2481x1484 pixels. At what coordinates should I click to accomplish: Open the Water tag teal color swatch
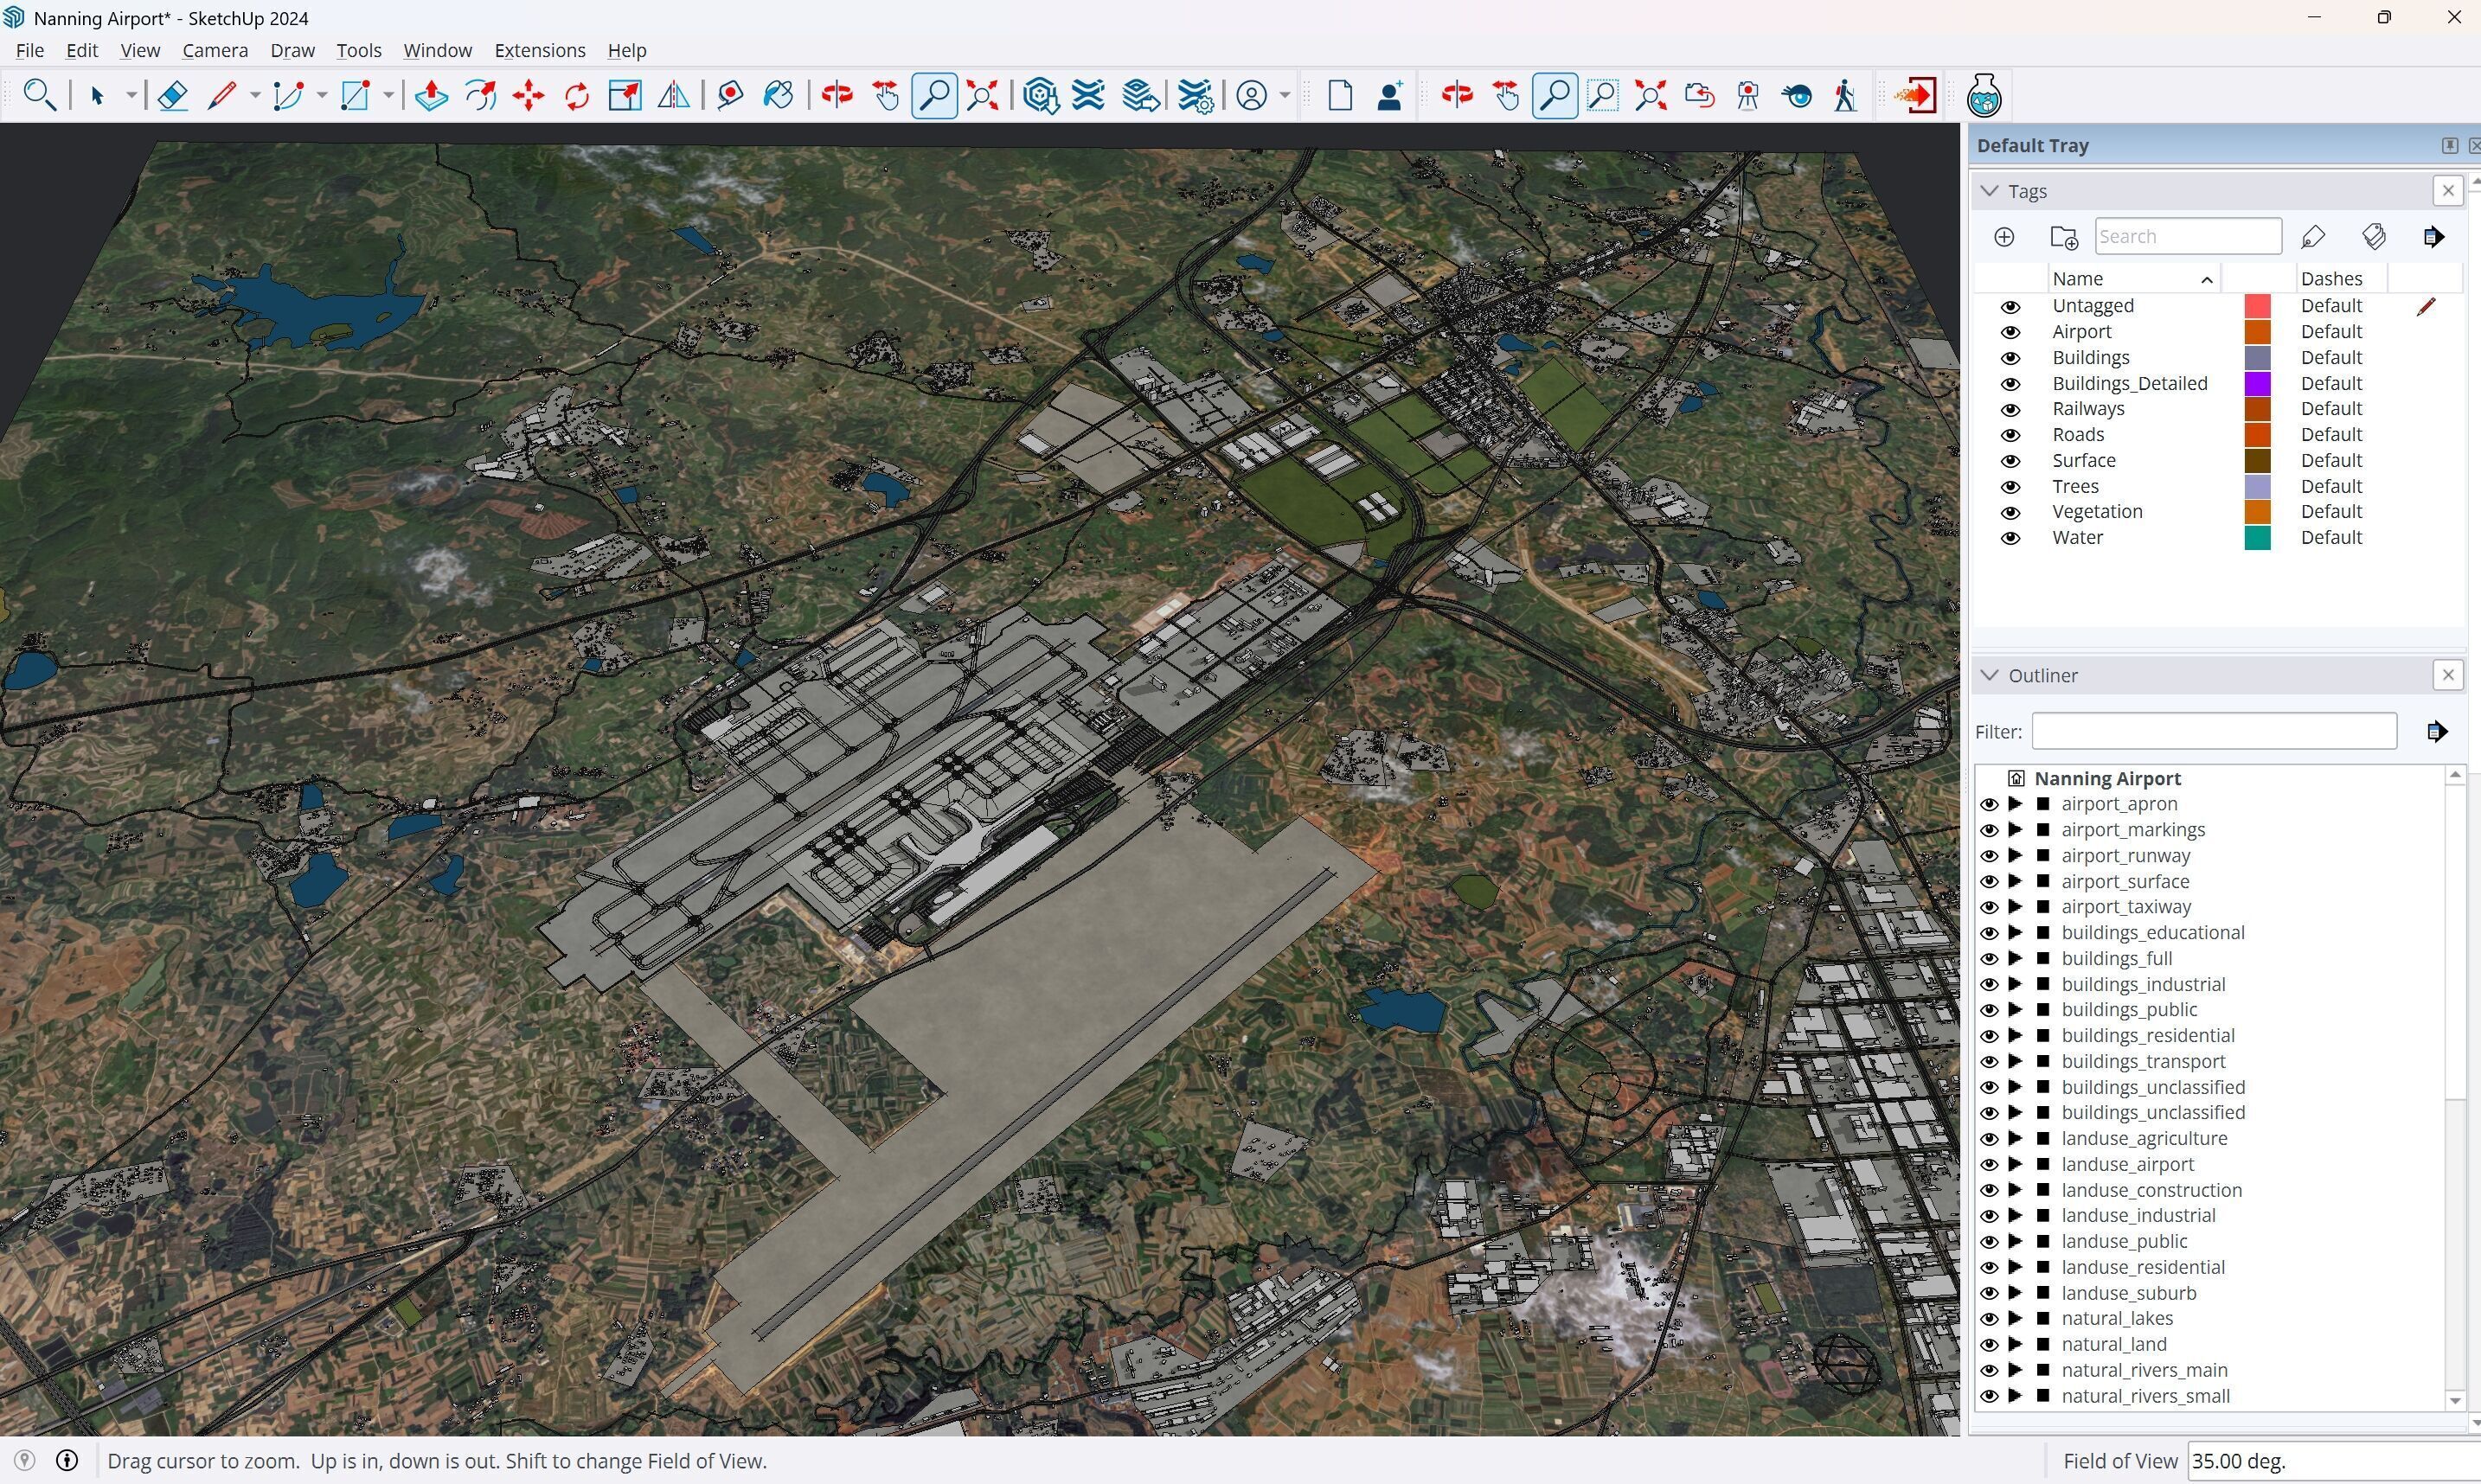(x=2257, y=538)
